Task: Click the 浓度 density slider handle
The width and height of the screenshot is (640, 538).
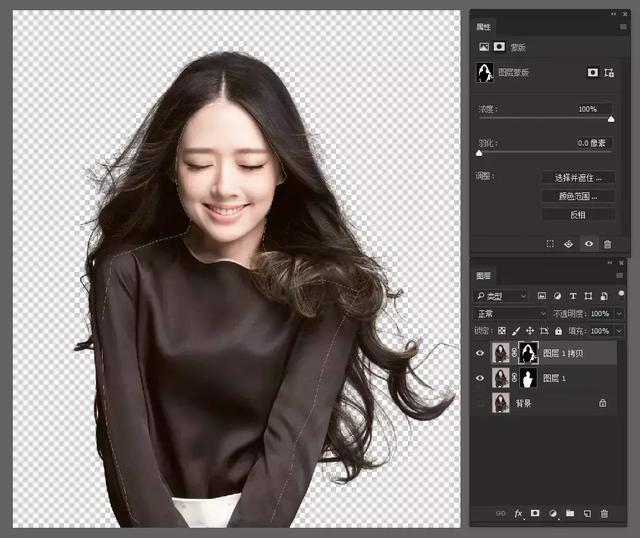Action: 611,120
